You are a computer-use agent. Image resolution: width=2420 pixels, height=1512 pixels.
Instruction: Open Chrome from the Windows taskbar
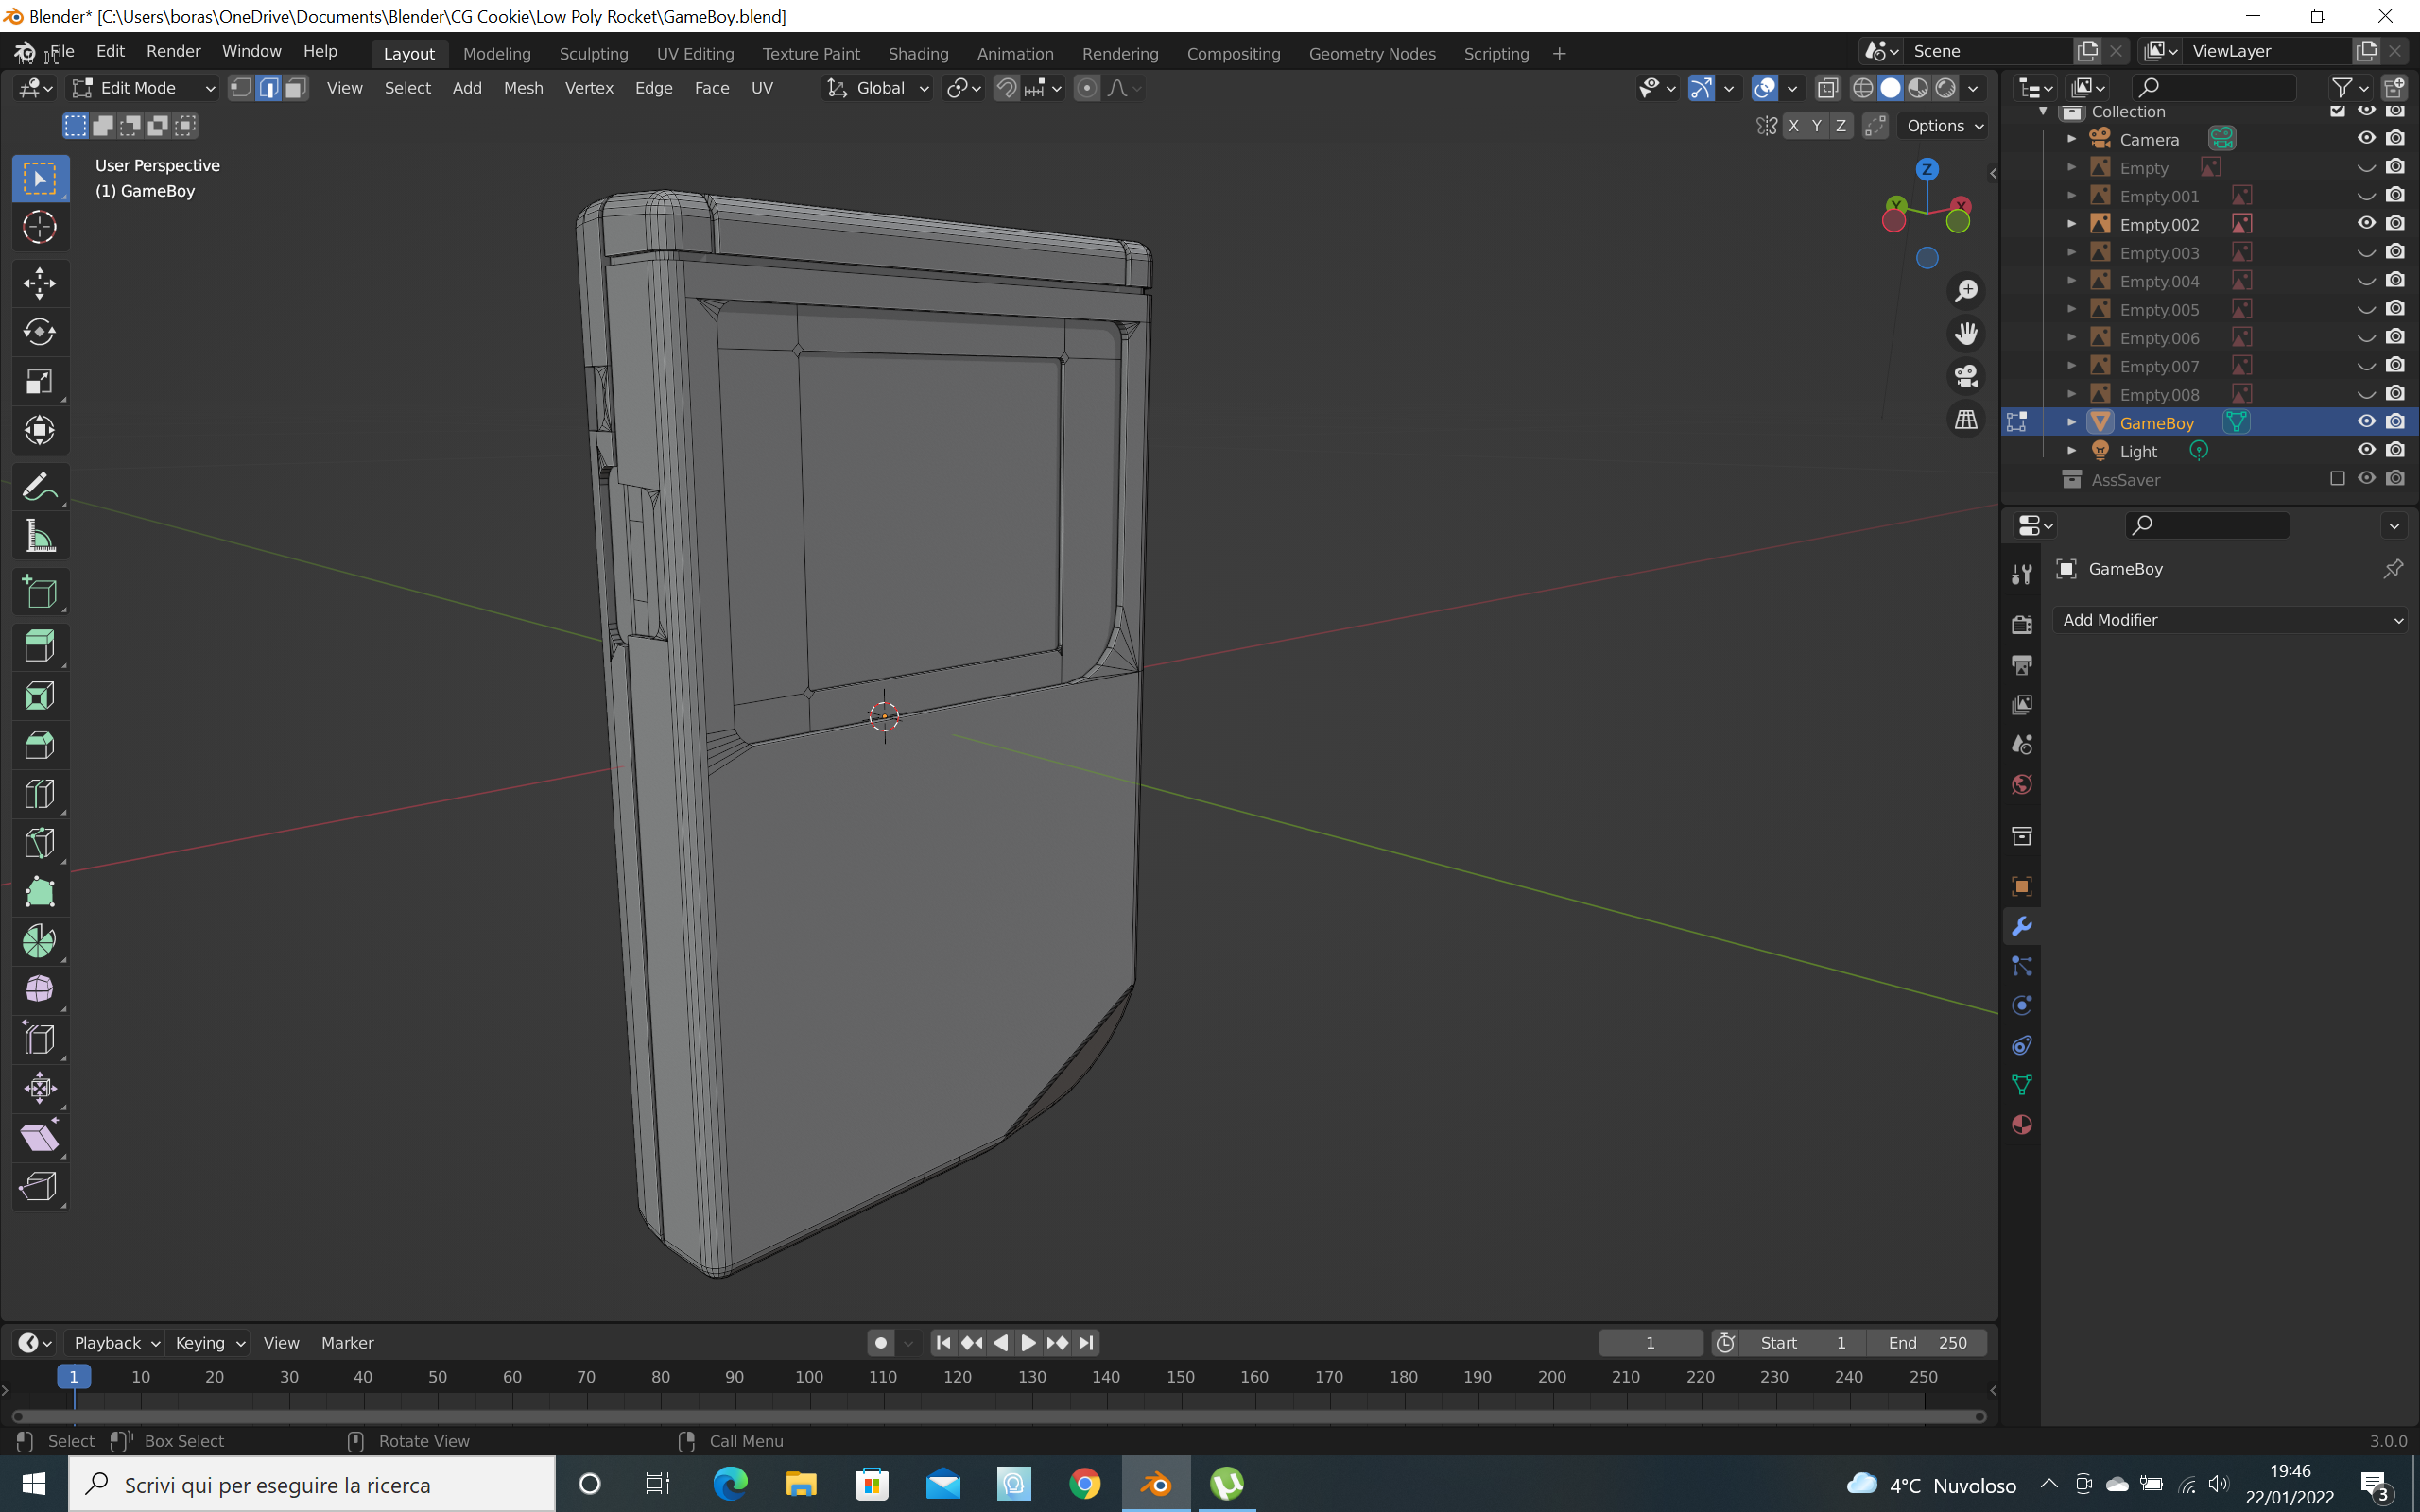1084,1484
